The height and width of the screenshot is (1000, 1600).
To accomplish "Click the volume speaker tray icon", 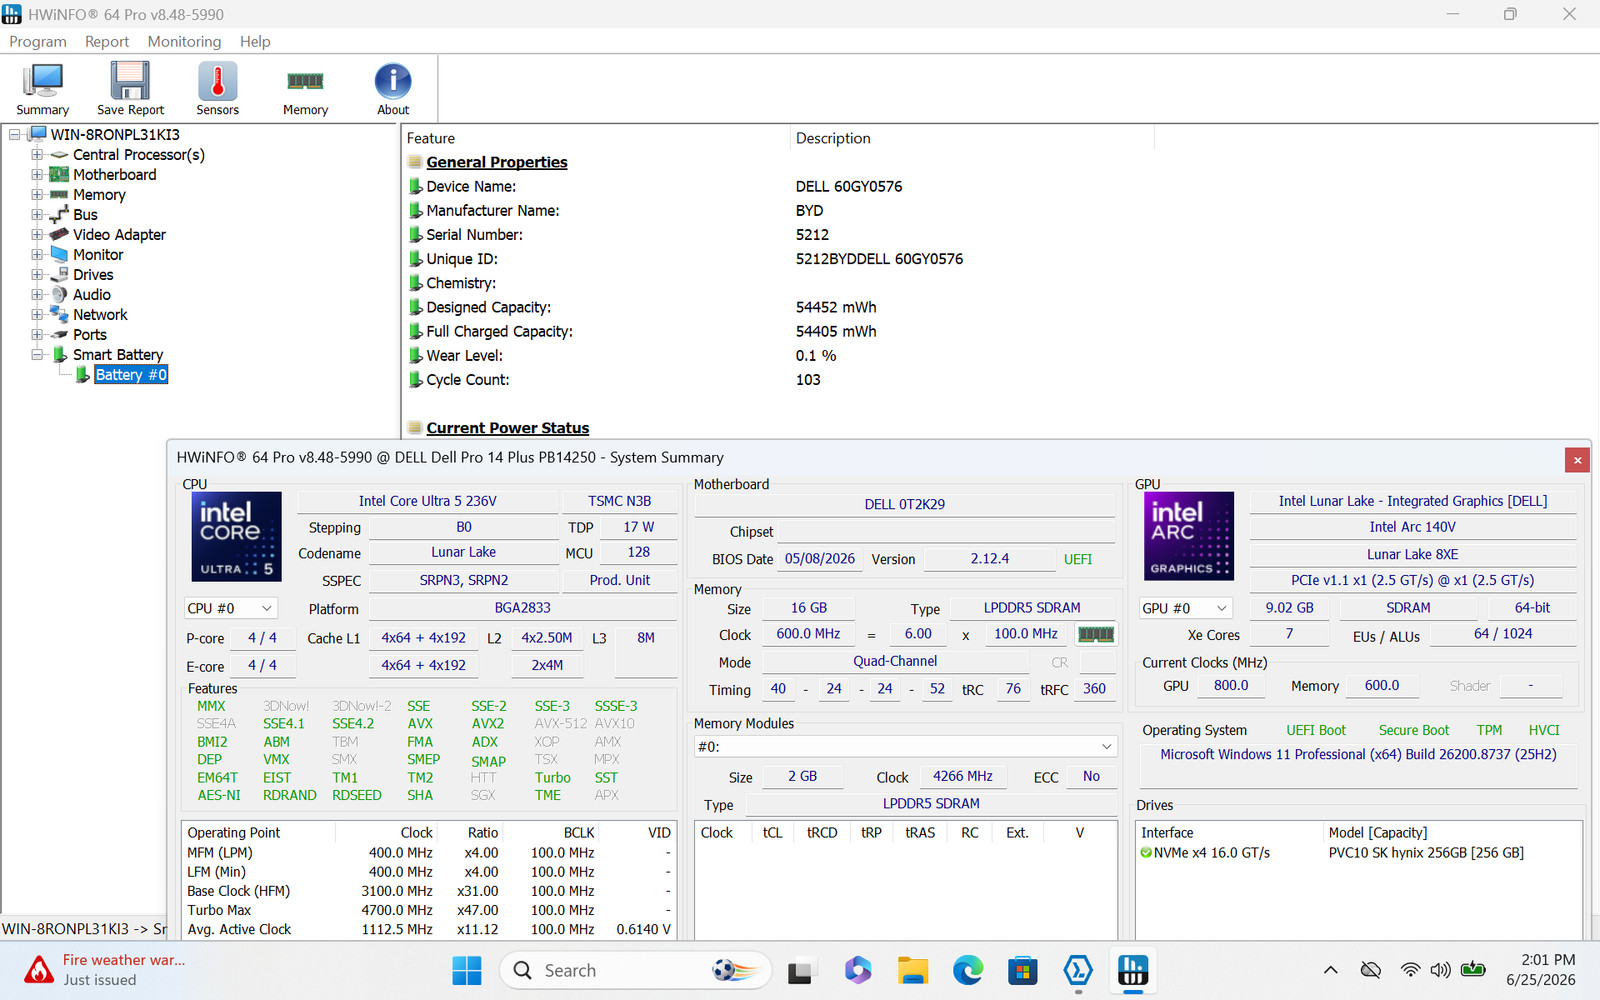I will pos(1440,970).
